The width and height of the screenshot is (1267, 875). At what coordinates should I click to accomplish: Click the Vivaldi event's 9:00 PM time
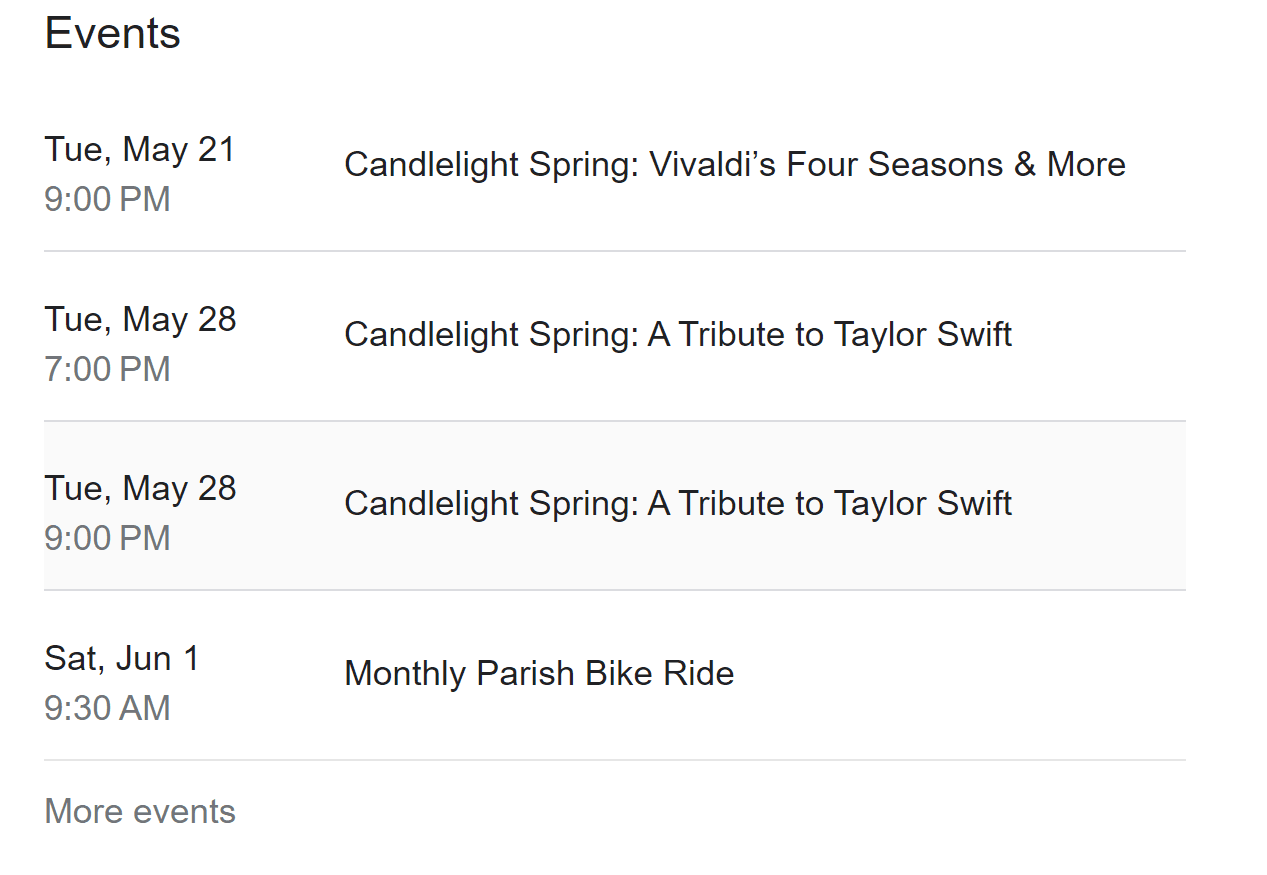pyautogui.click(x=107, y=199)
